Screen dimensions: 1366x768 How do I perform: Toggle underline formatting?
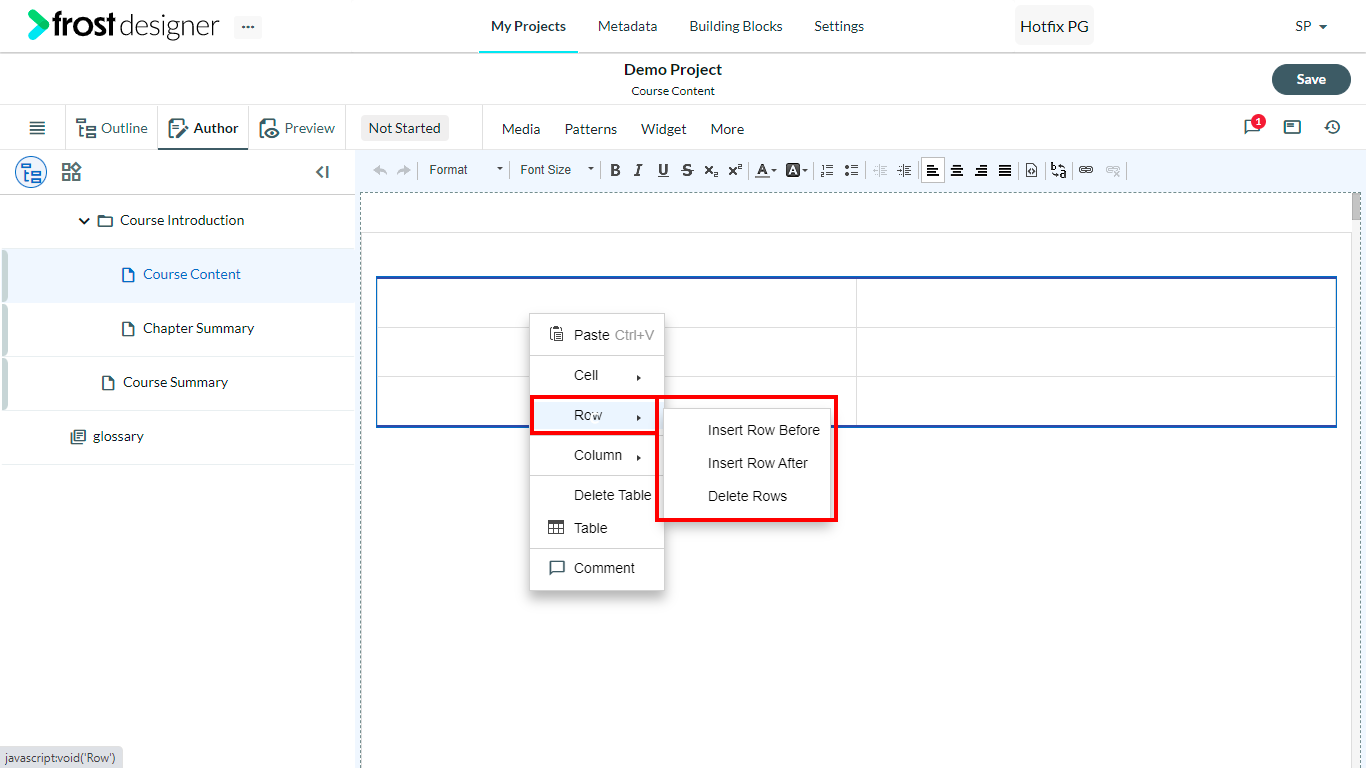pos(663,170)
